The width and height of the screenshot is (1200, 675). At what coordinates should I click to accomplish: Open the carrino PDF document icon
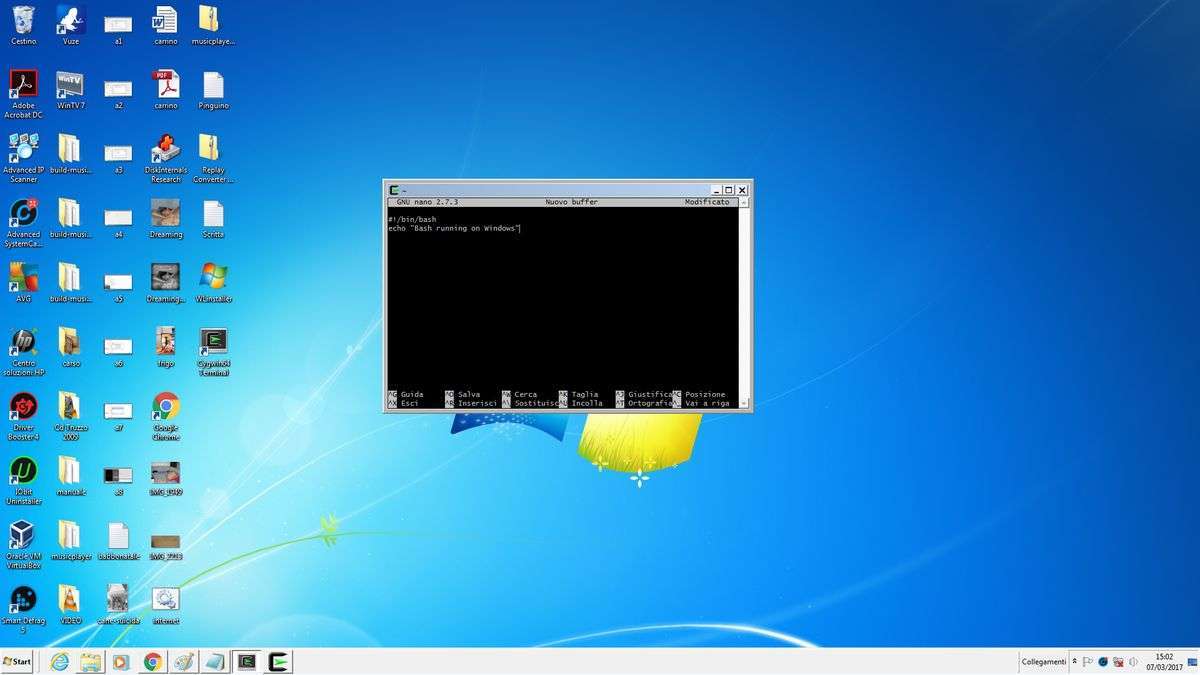[x=166, y=90]
